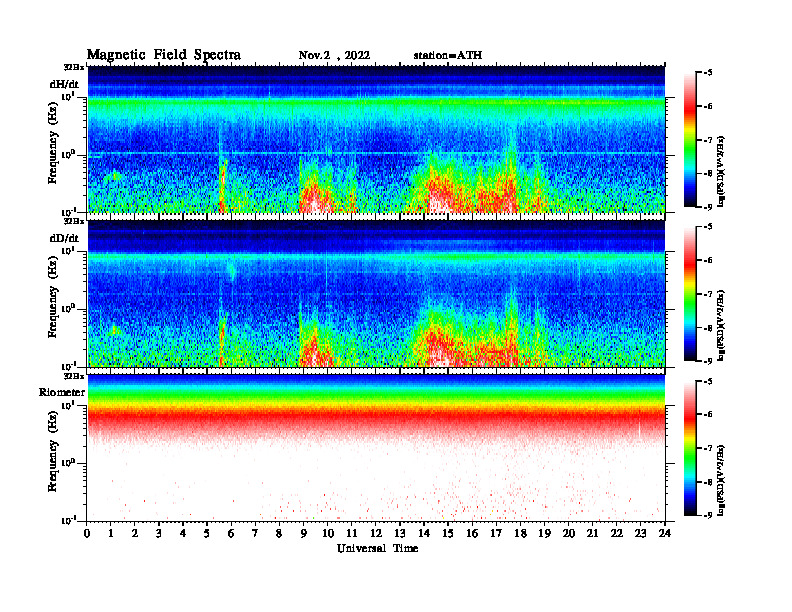Click the color bar beside dH/dt panel
Image resolution: width=792 pixels, height=612 pixels.
click(x=690, y=140)
